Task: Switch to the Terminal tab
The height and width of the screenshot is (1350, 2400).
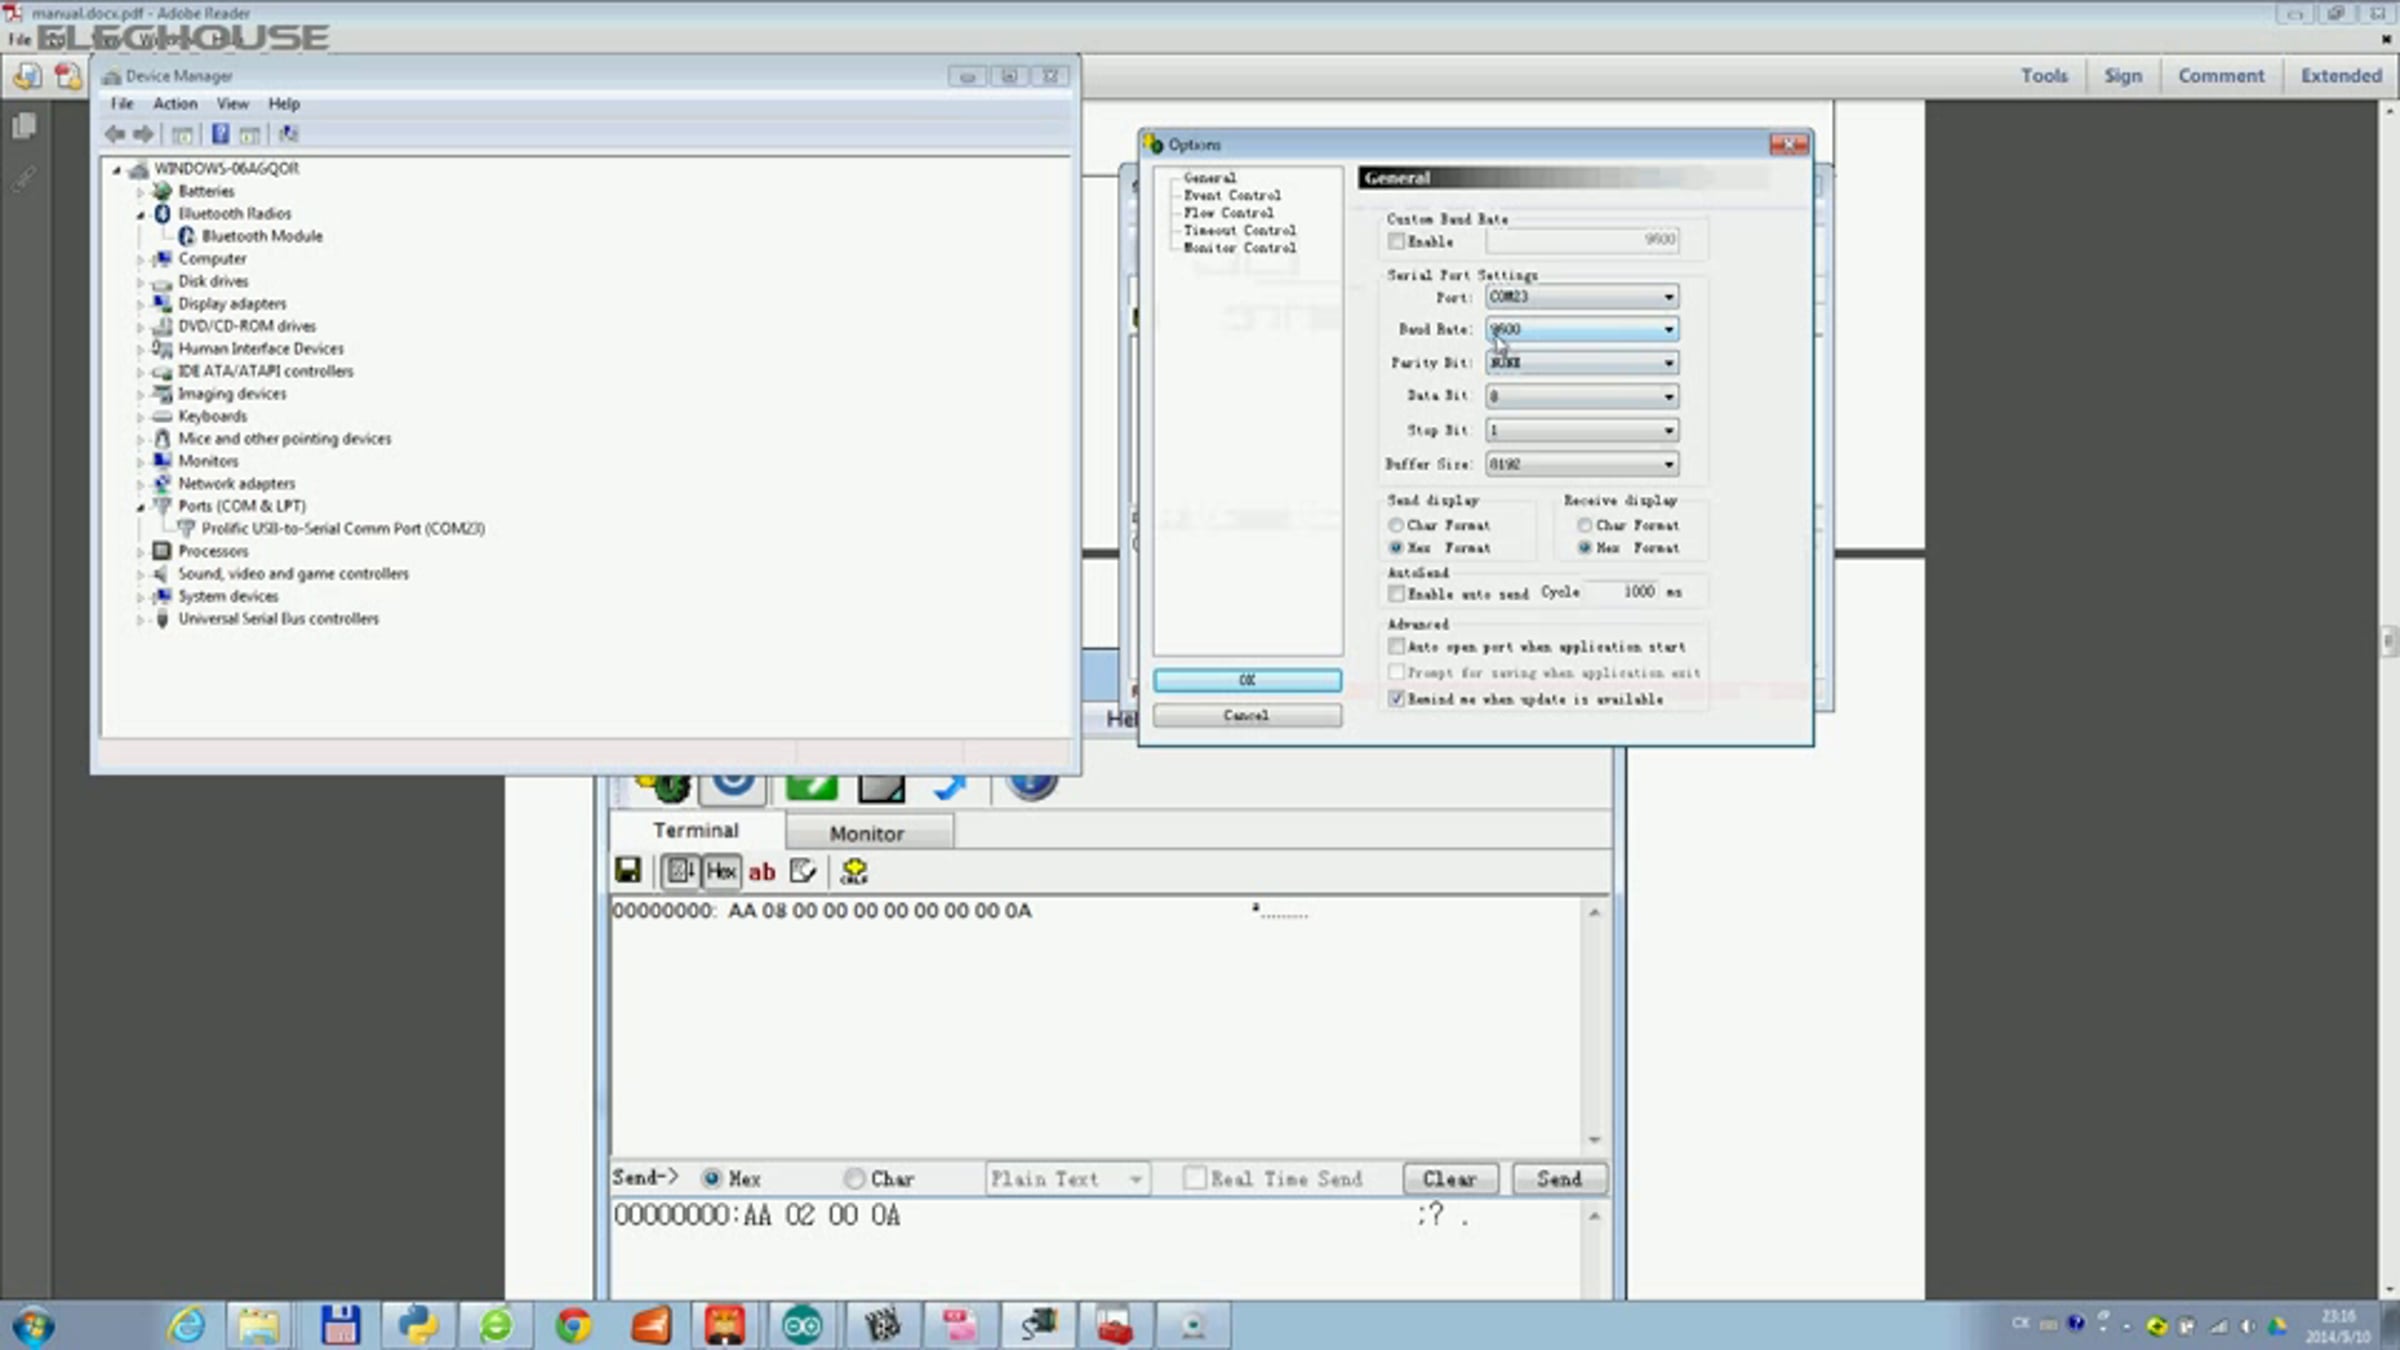Action: pyautogui.click(x=696, y=830)
